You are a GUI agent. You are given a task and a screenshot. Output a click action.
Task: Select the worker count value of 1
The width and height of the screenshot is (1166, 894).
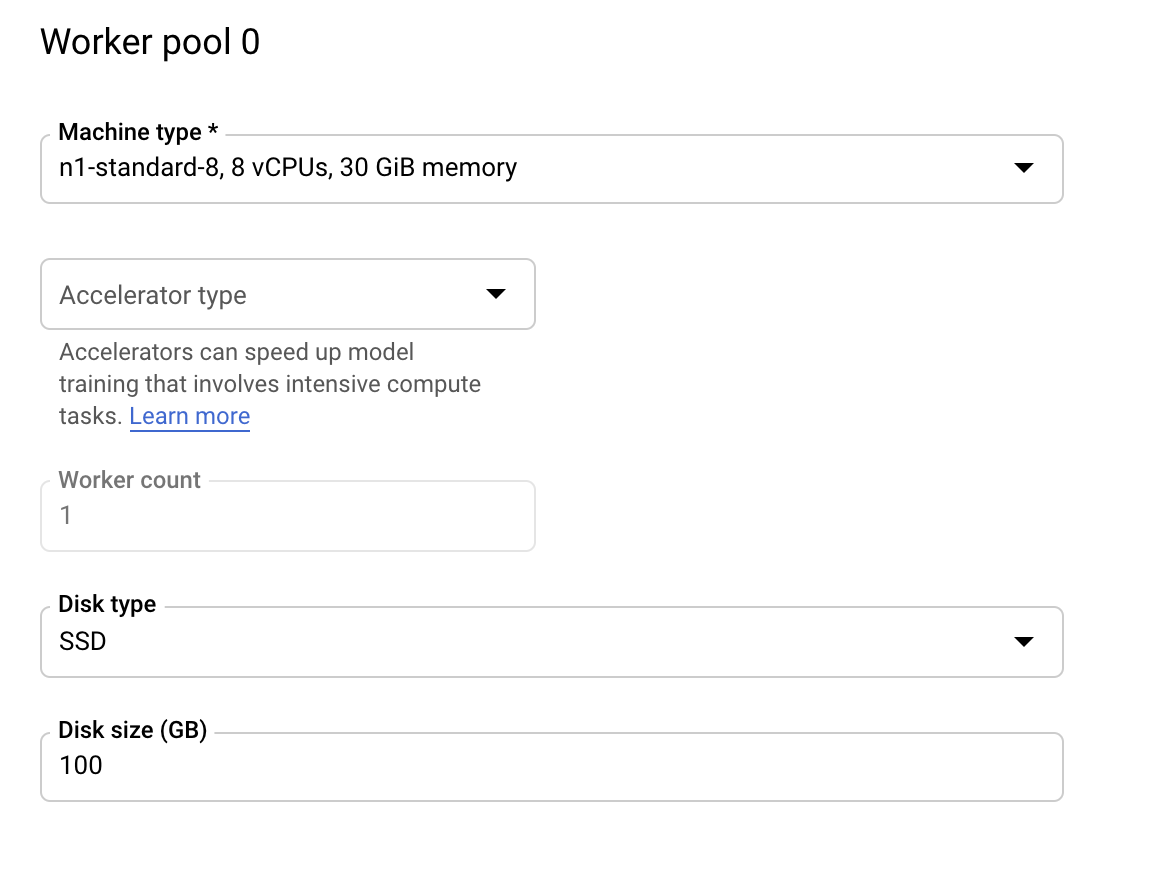coord(66,515)
